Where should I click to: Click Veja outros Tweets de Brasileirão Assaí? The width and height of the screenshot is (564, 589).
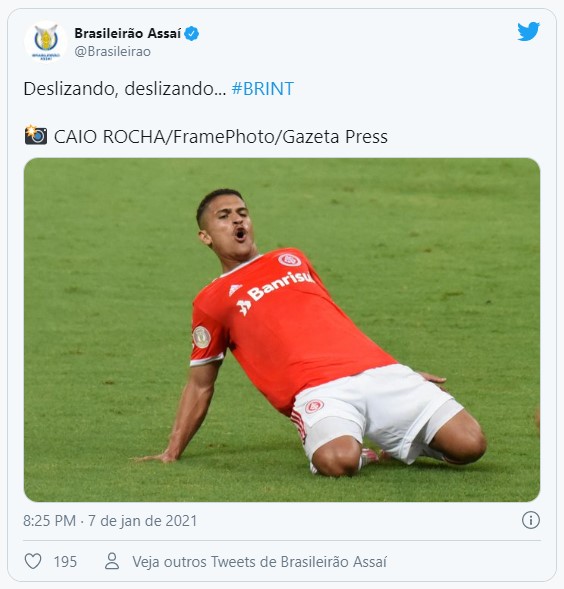coord(259,562)
